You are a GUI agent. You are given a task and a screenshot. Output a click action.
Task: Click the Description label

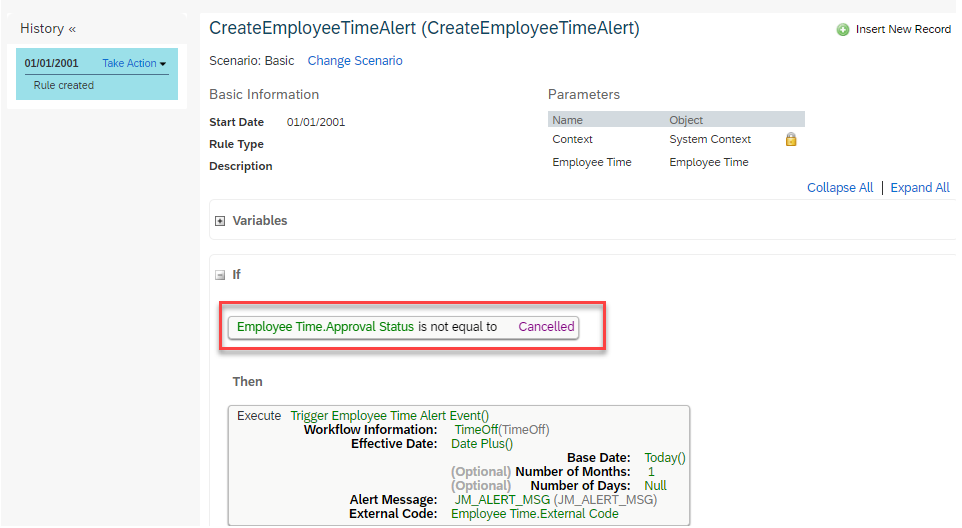(x=240, y=166)
